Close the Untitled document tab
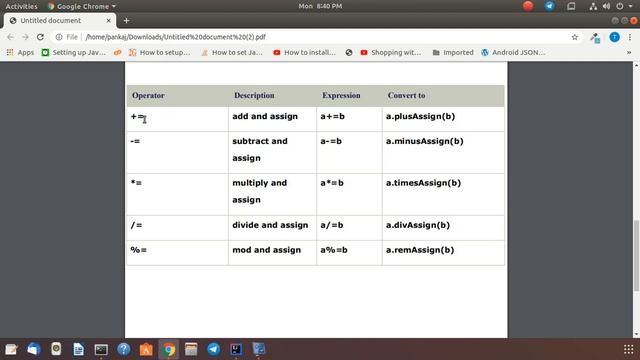This screenshot has width=640, height=360. (x=109, y=20)
